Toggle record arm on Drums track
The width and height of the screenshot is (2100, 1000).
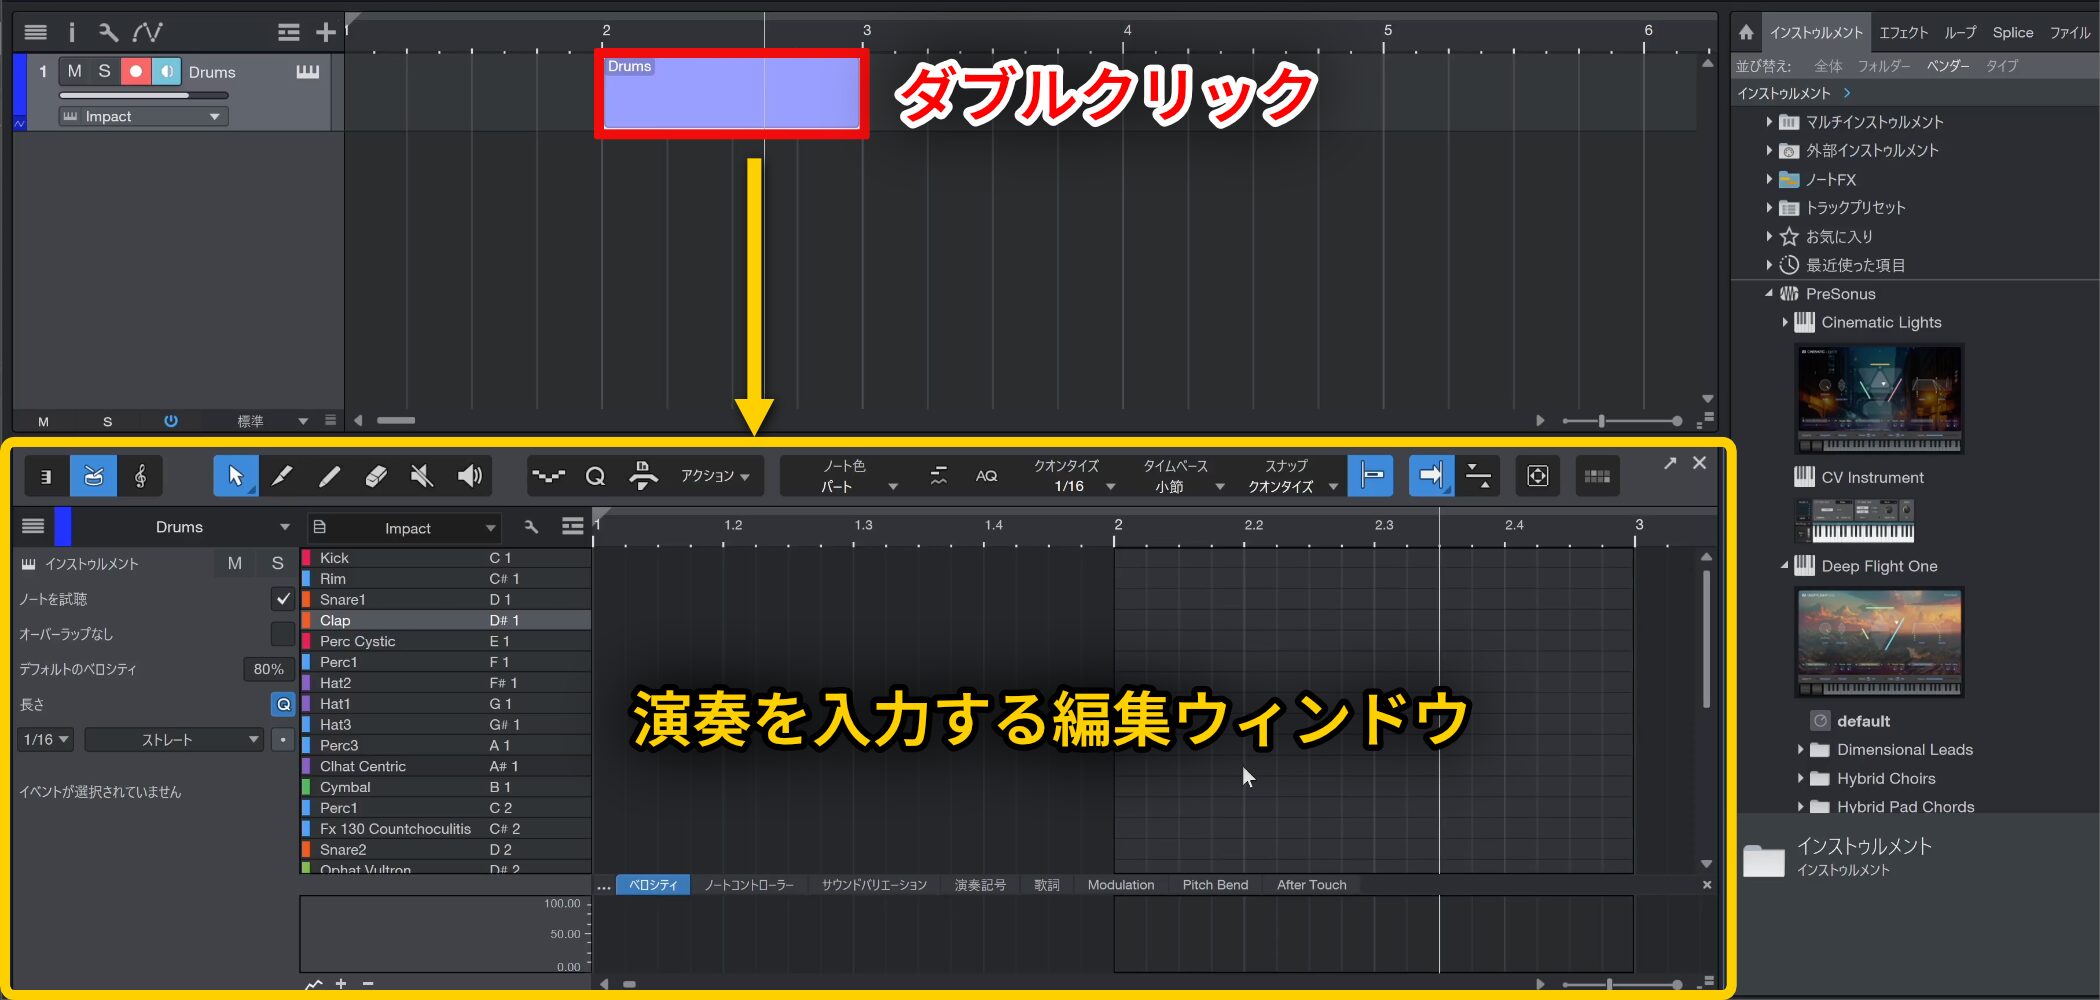(135, 71)
